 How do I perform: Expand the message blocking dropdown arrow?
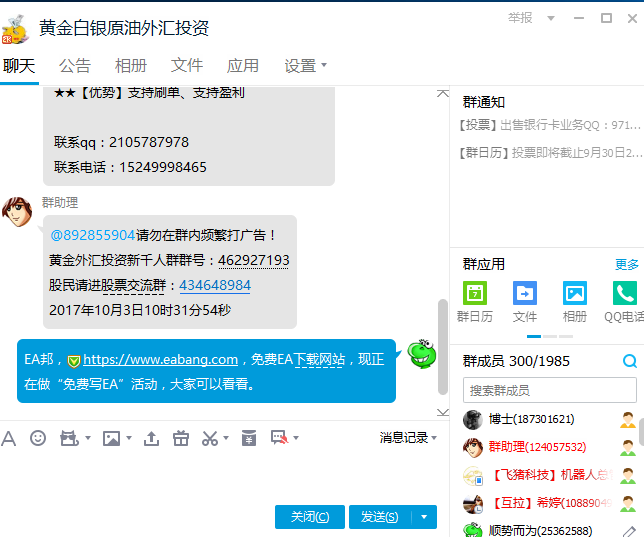tap(296, 438)
